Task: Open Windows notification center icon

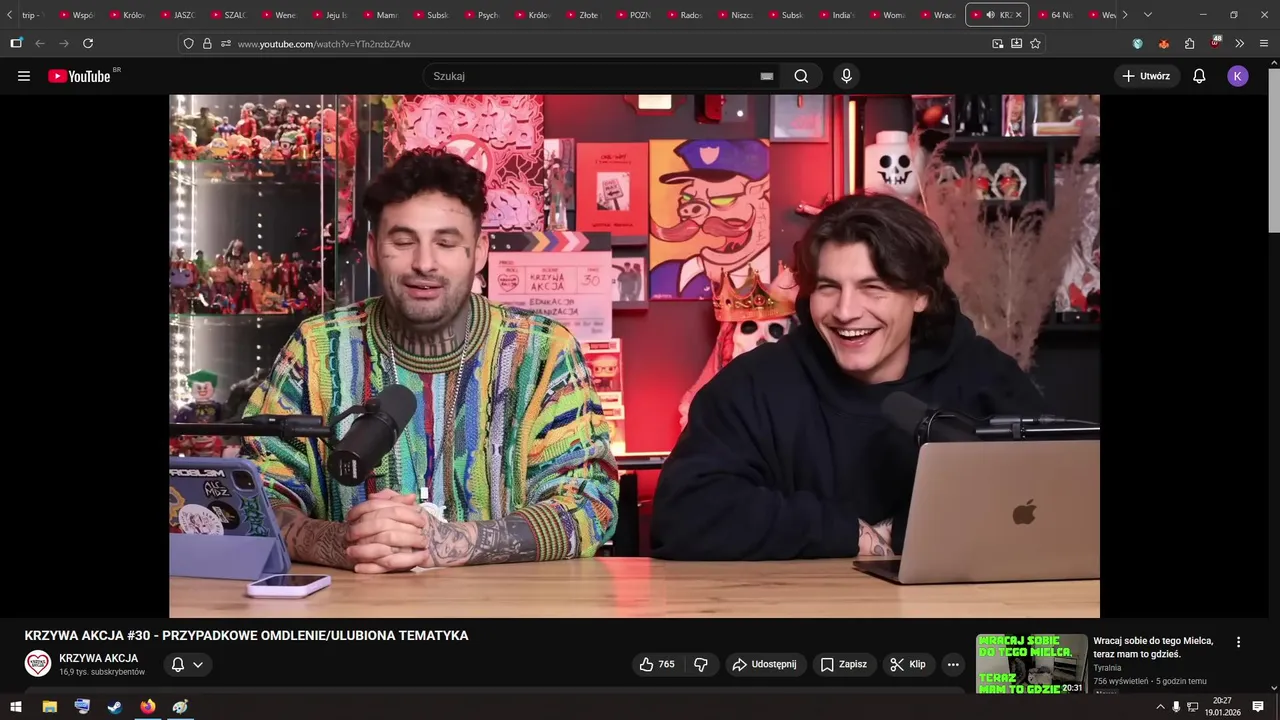Action: point(1258,707)
